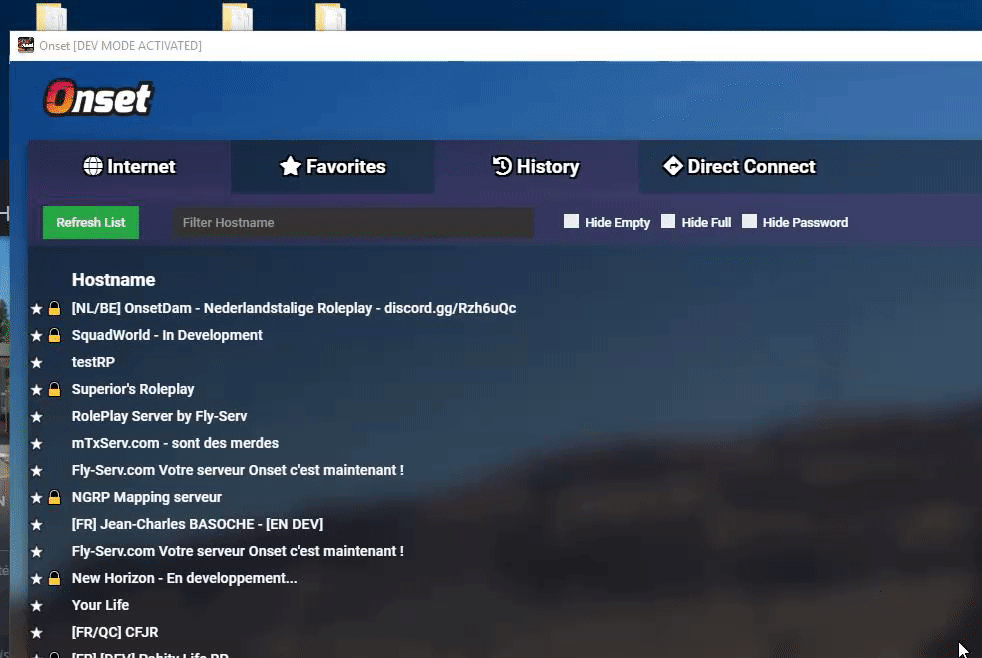982x658 pixels.
Task: Click the lock icon on OnsetDam row
Action: tap(54, 308)
